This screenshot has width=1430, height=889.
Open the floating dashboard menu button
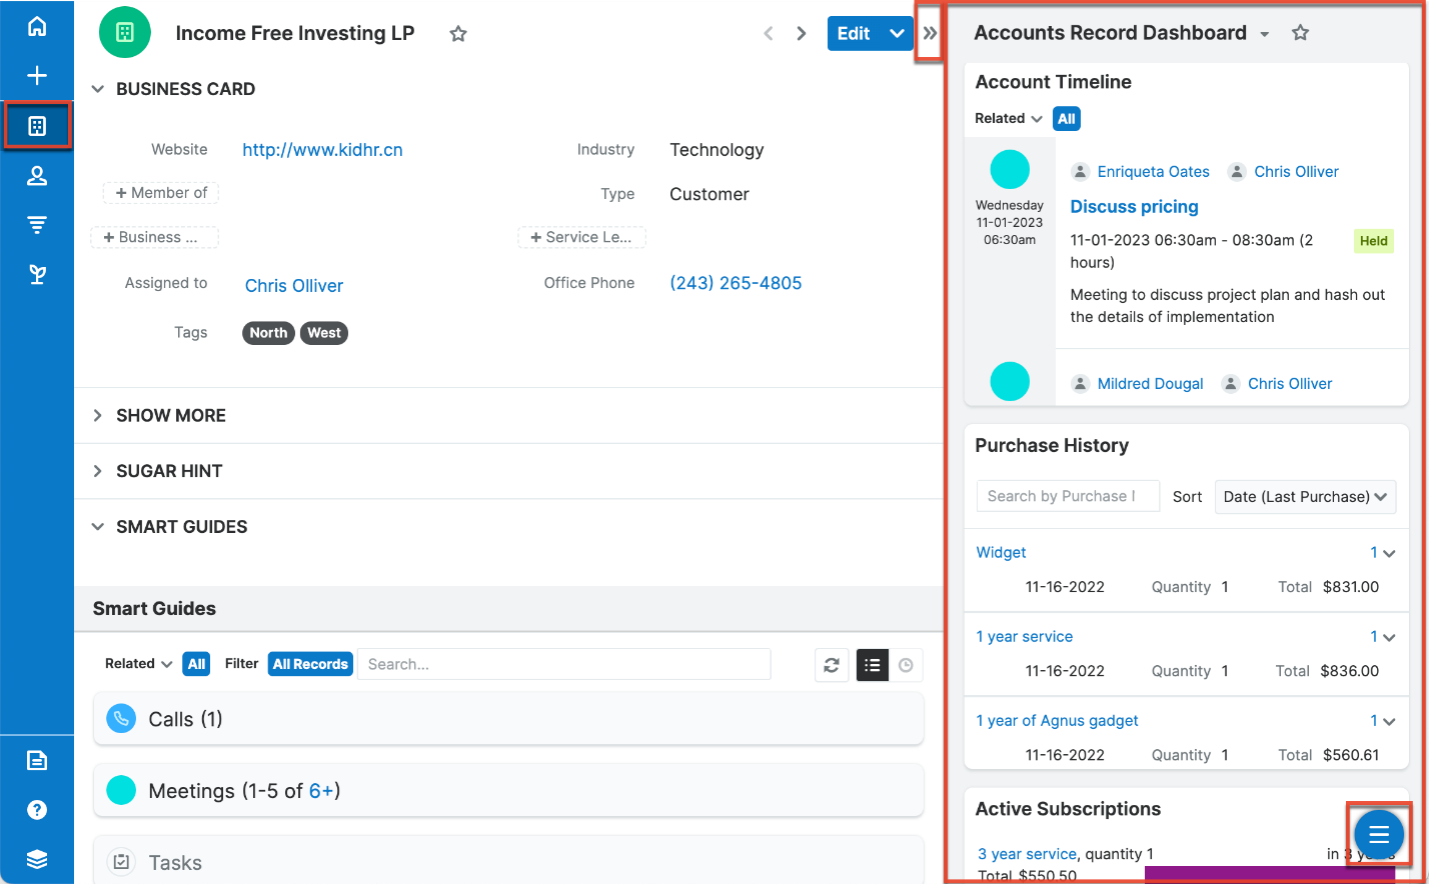pos(1378,834)
